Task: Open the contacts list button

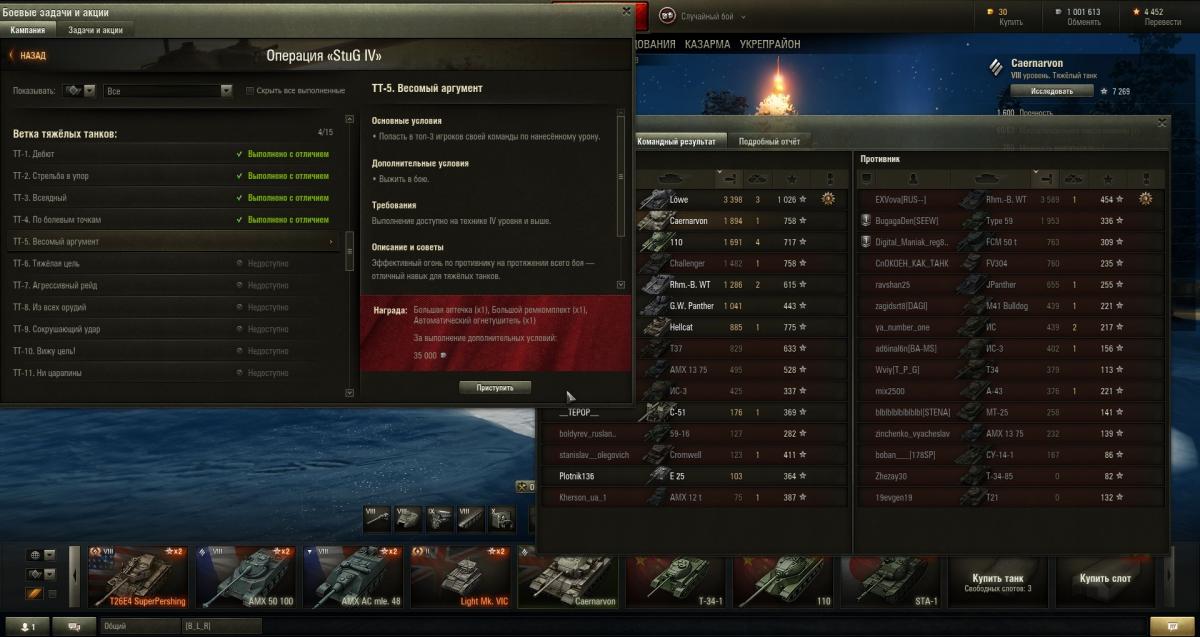Action: click(25, 626)
